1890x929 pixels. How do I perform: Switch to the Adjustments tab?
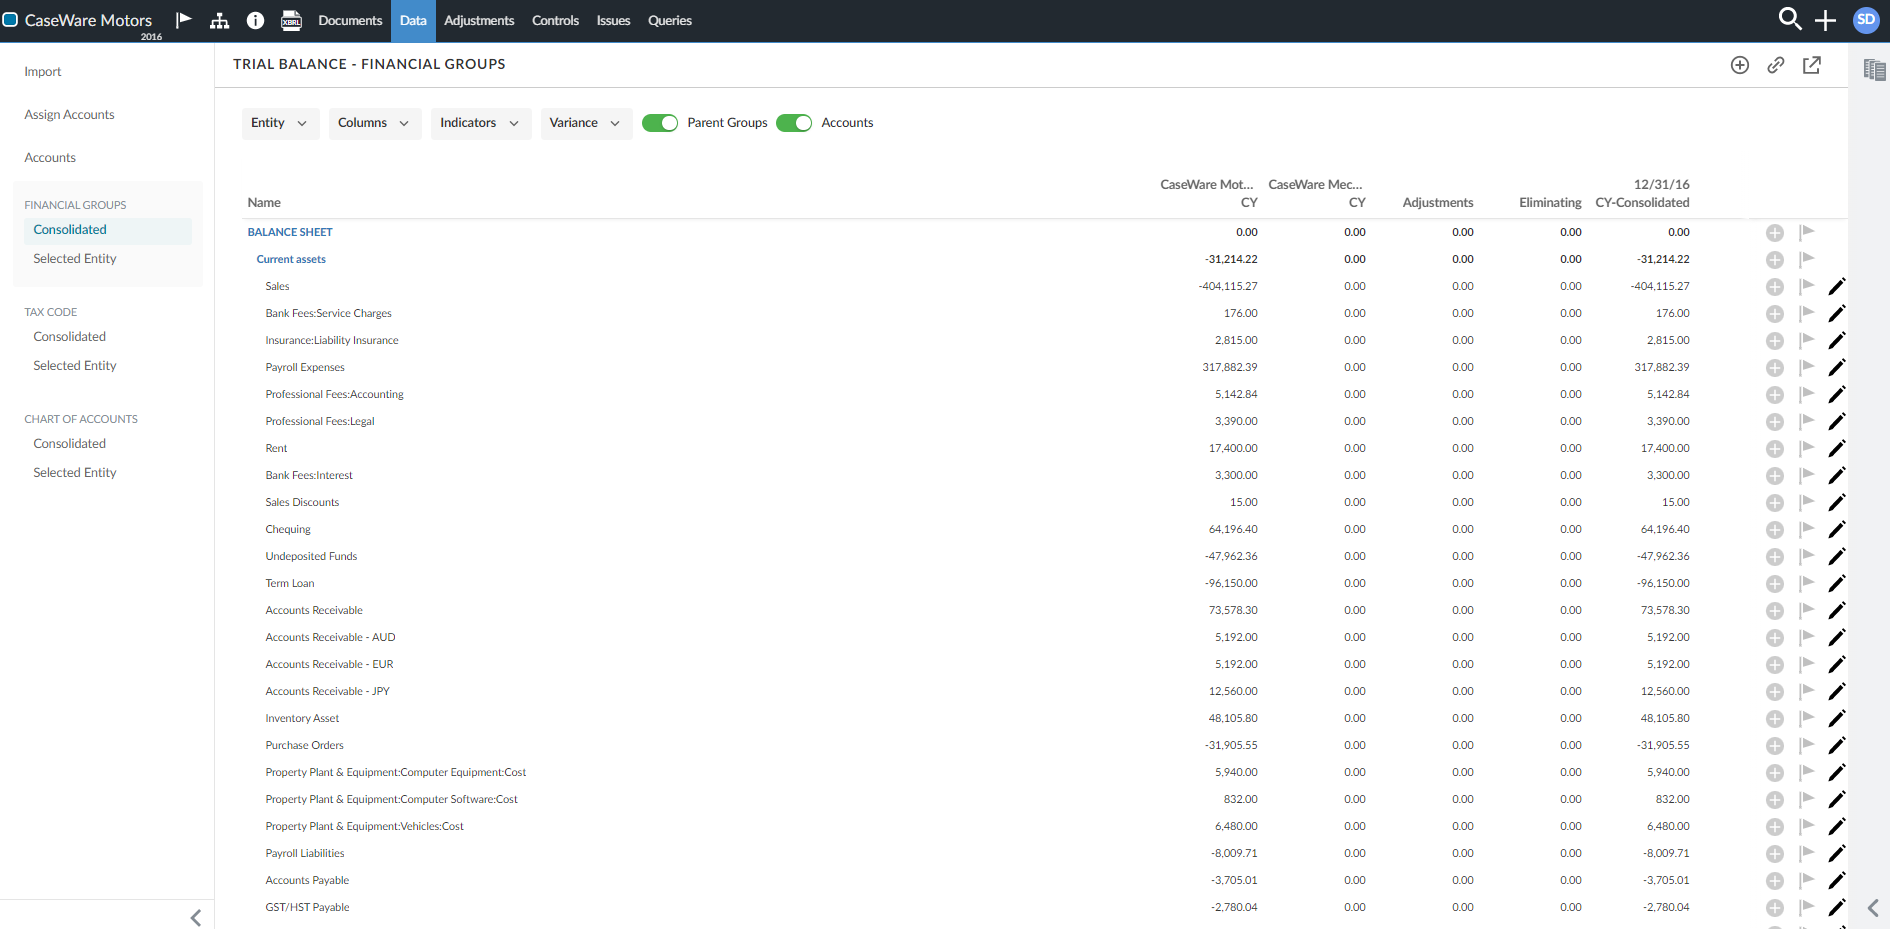point(479,20)
